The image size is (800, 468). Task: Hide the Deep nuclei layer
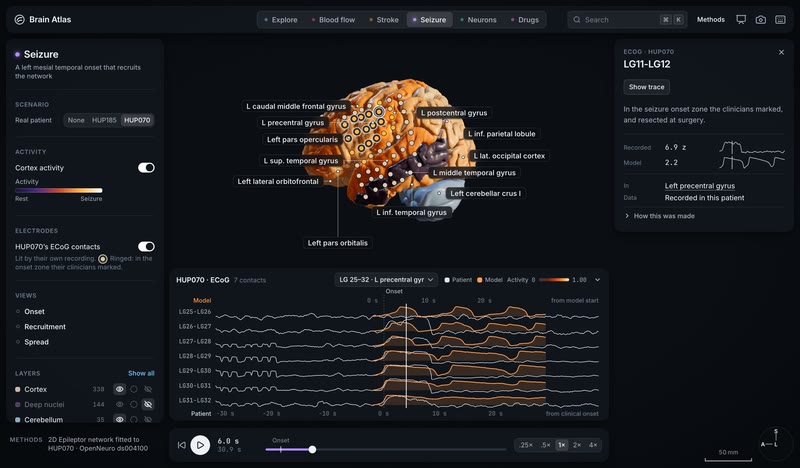[x=148, y=404]
